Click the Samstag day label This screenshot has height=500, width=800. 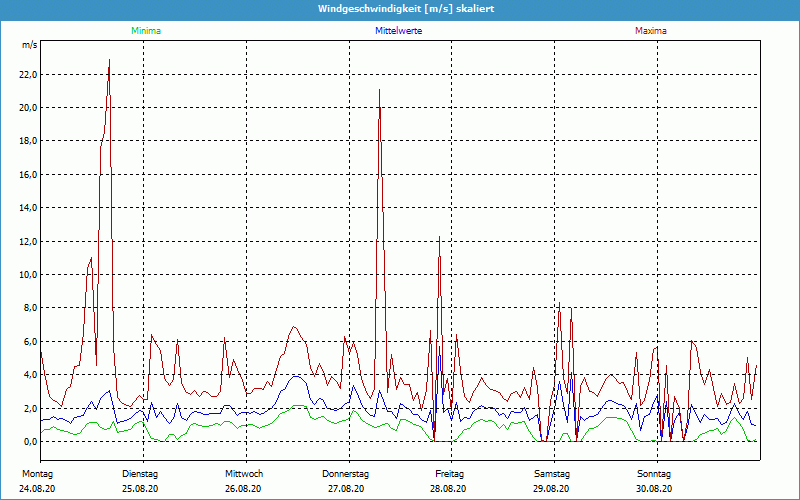pos(552,474)
